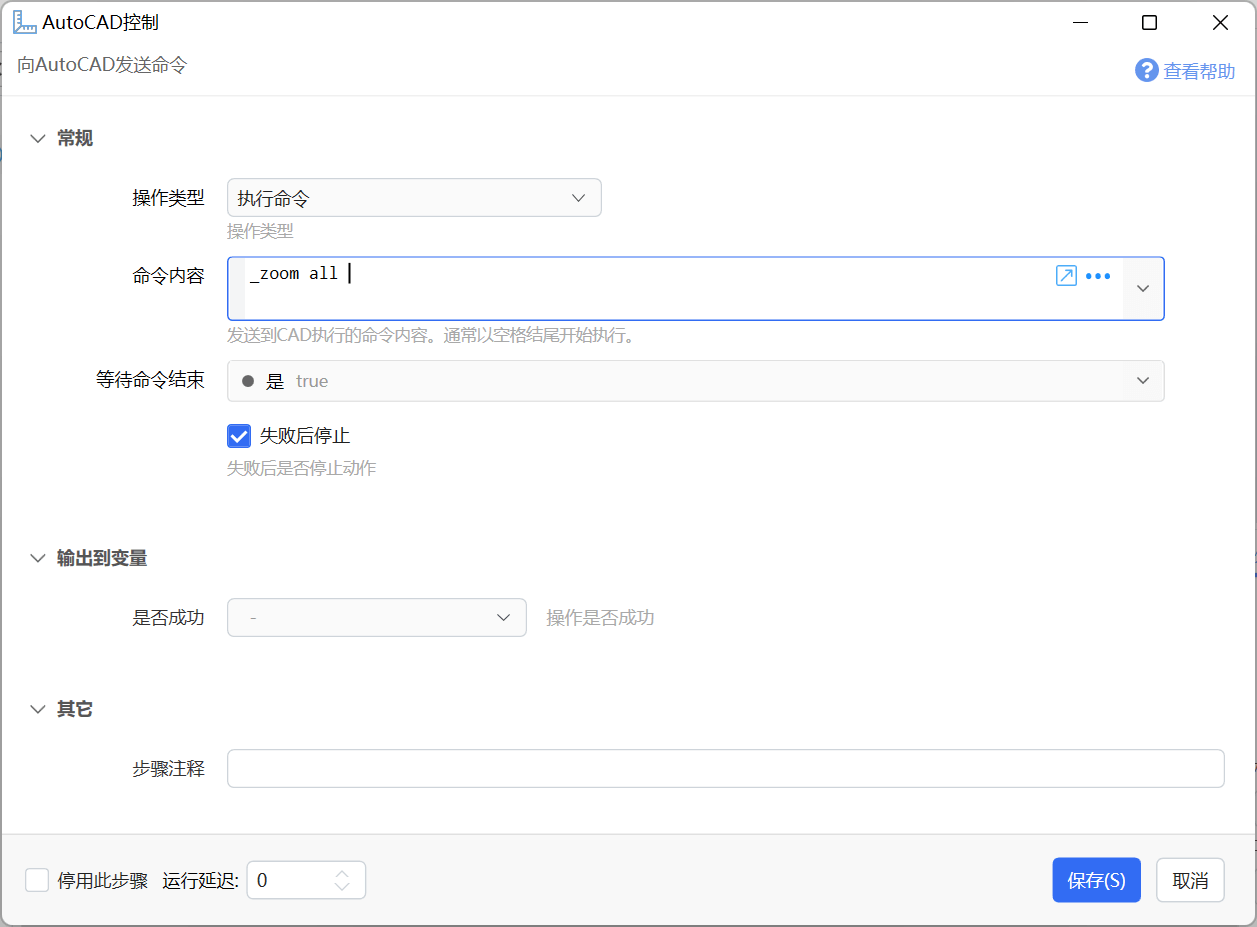The width and height of the screenshot is (1257, 927).
Task: Uncheck the 失败后停止 checkbox
Action: [239, 436]
